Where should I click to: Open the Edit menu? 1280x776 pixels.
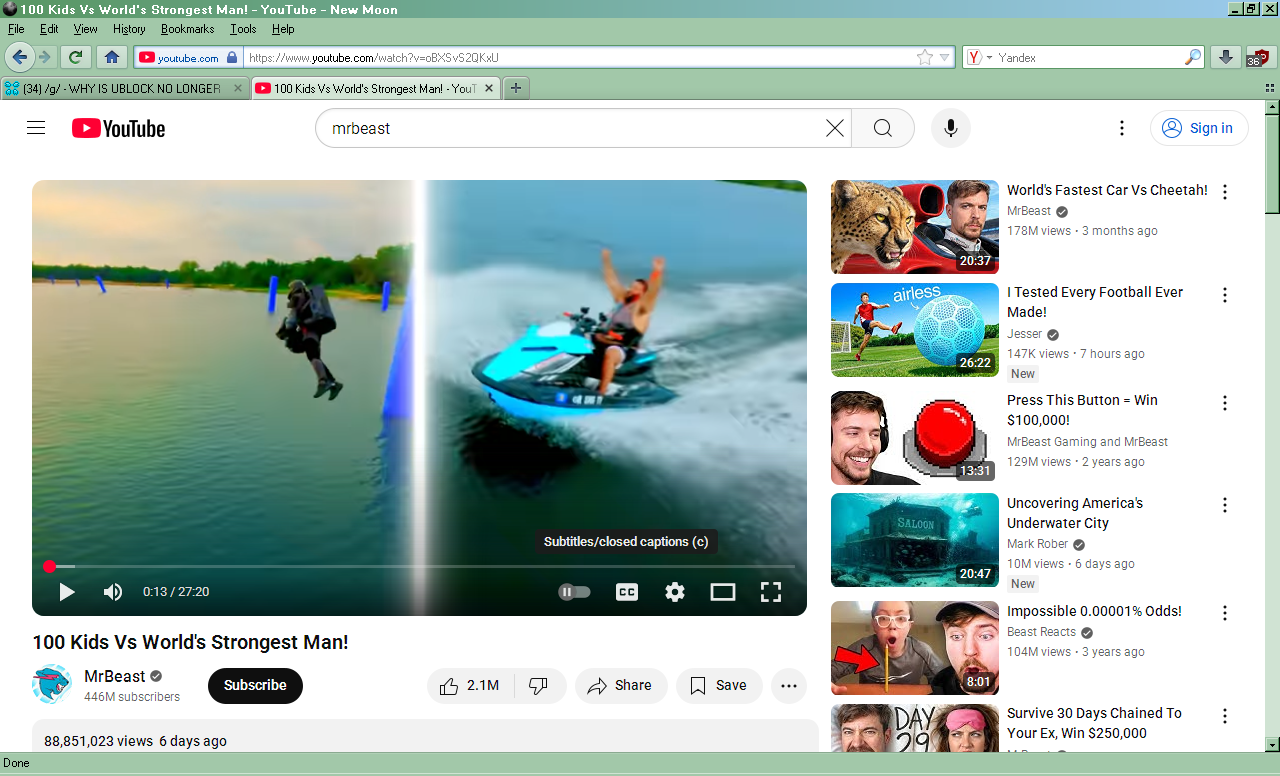[x=49, y=29]
